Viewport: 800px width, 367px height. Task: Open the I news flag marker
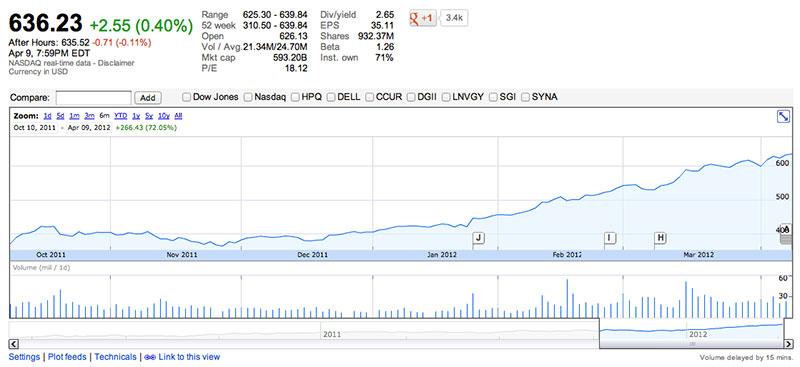610,238
